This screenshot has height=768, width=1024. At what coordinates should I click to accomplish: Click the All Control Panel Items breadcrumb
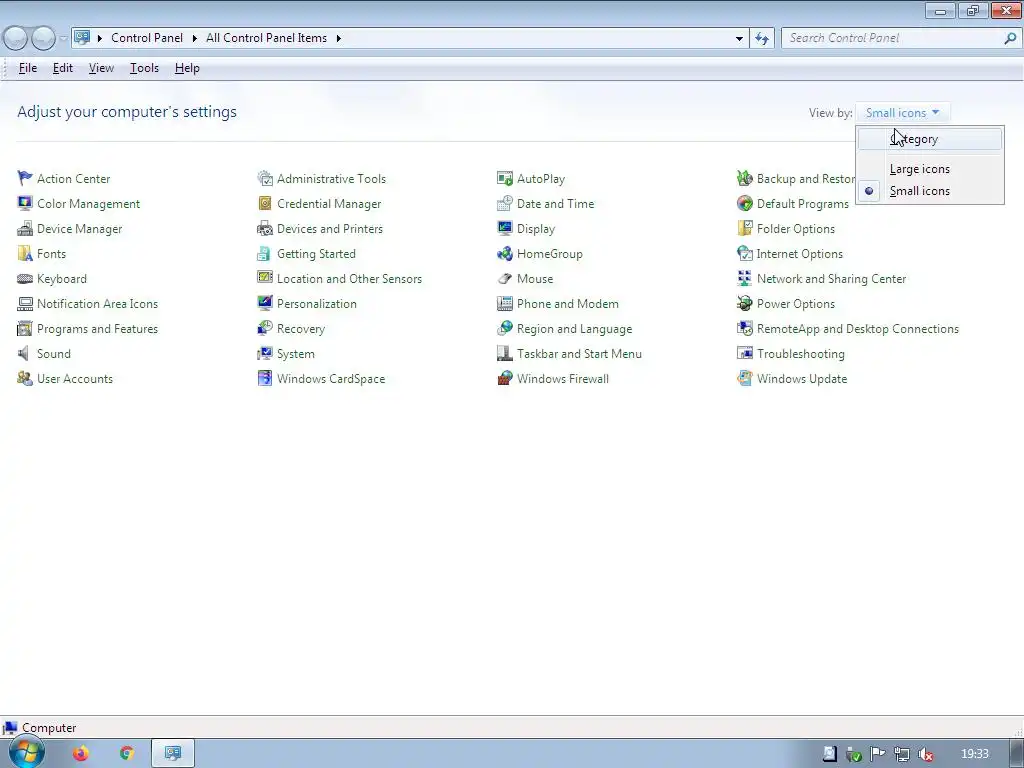266,38
